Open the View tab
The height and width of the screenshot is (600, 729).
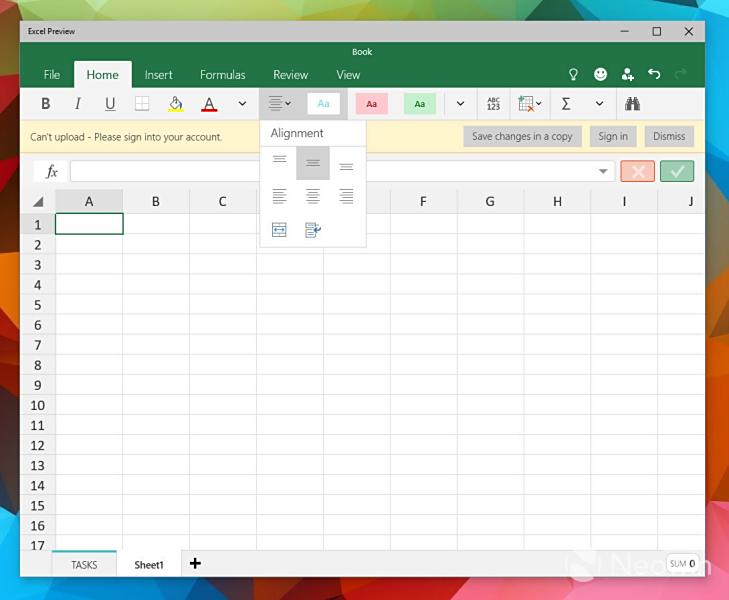(x=348, y=75)
